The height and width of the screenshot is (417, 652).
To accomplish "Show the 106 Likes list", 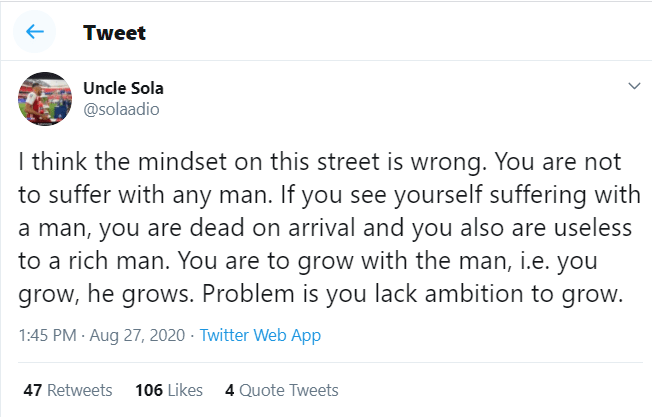I will point(169,390).
